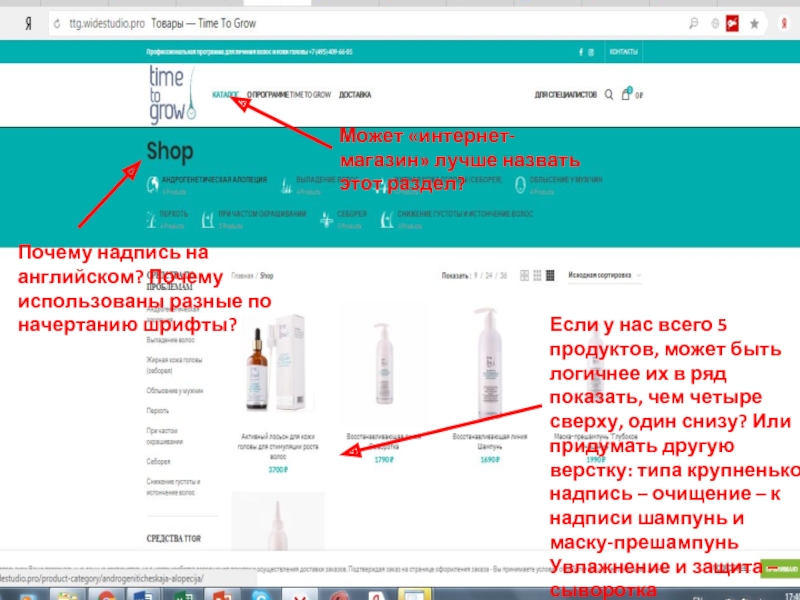
Task: Switch to the four-column grid view
Action: [x=550, y=276]
